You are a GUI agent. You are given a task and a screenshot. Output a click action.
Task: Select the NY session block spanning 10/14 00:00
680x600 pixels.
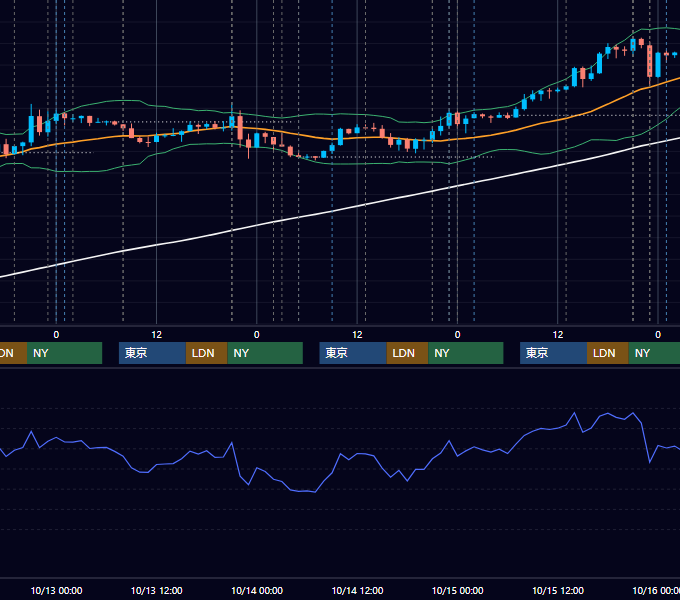tap(265, 353)
